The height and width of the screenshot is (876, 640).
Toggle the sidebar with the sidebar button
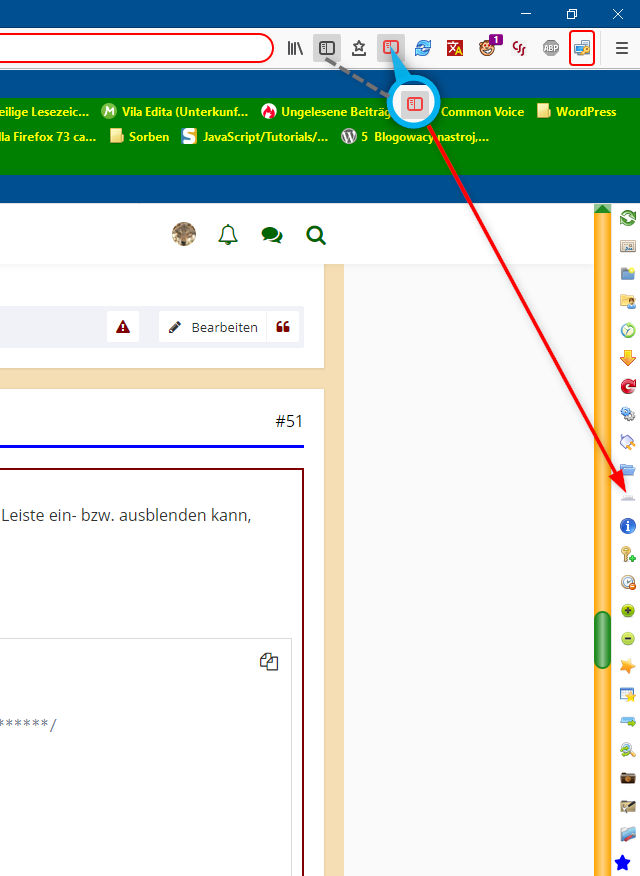pyautogui.click(x=326, y=48)
